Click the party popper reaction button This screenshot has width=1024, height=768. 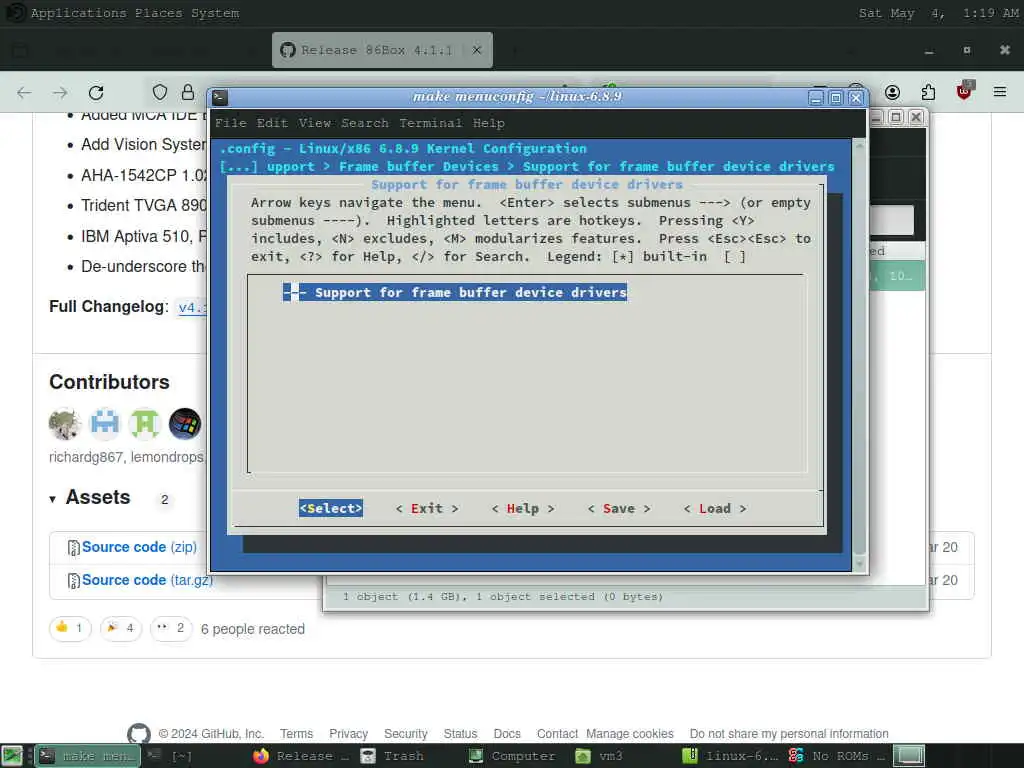[121, 628]
